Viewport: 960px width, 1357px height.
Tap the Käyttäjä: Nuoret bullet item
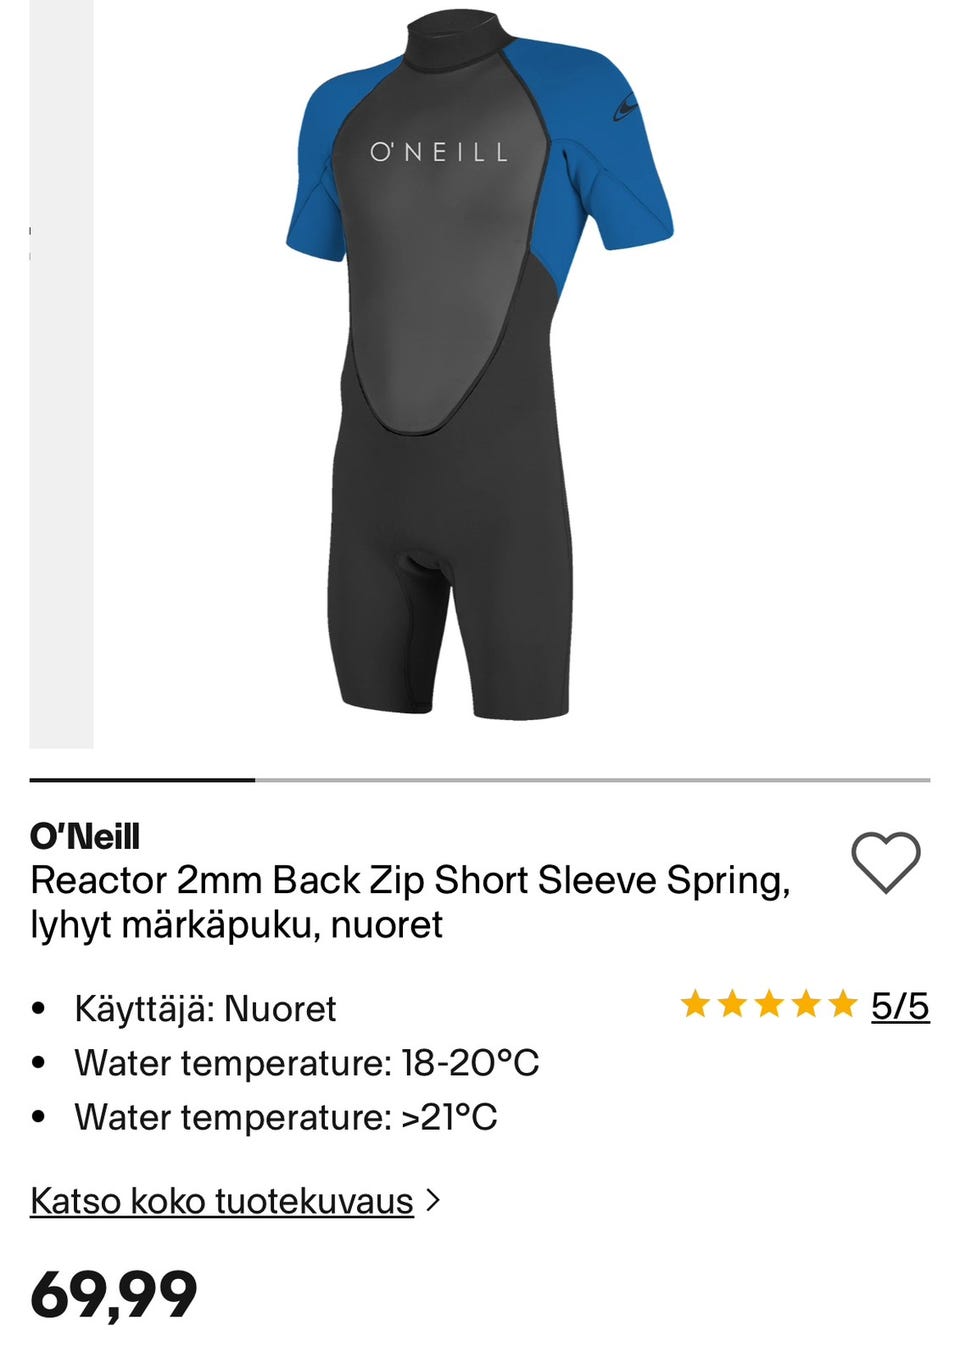point(205,1008)
